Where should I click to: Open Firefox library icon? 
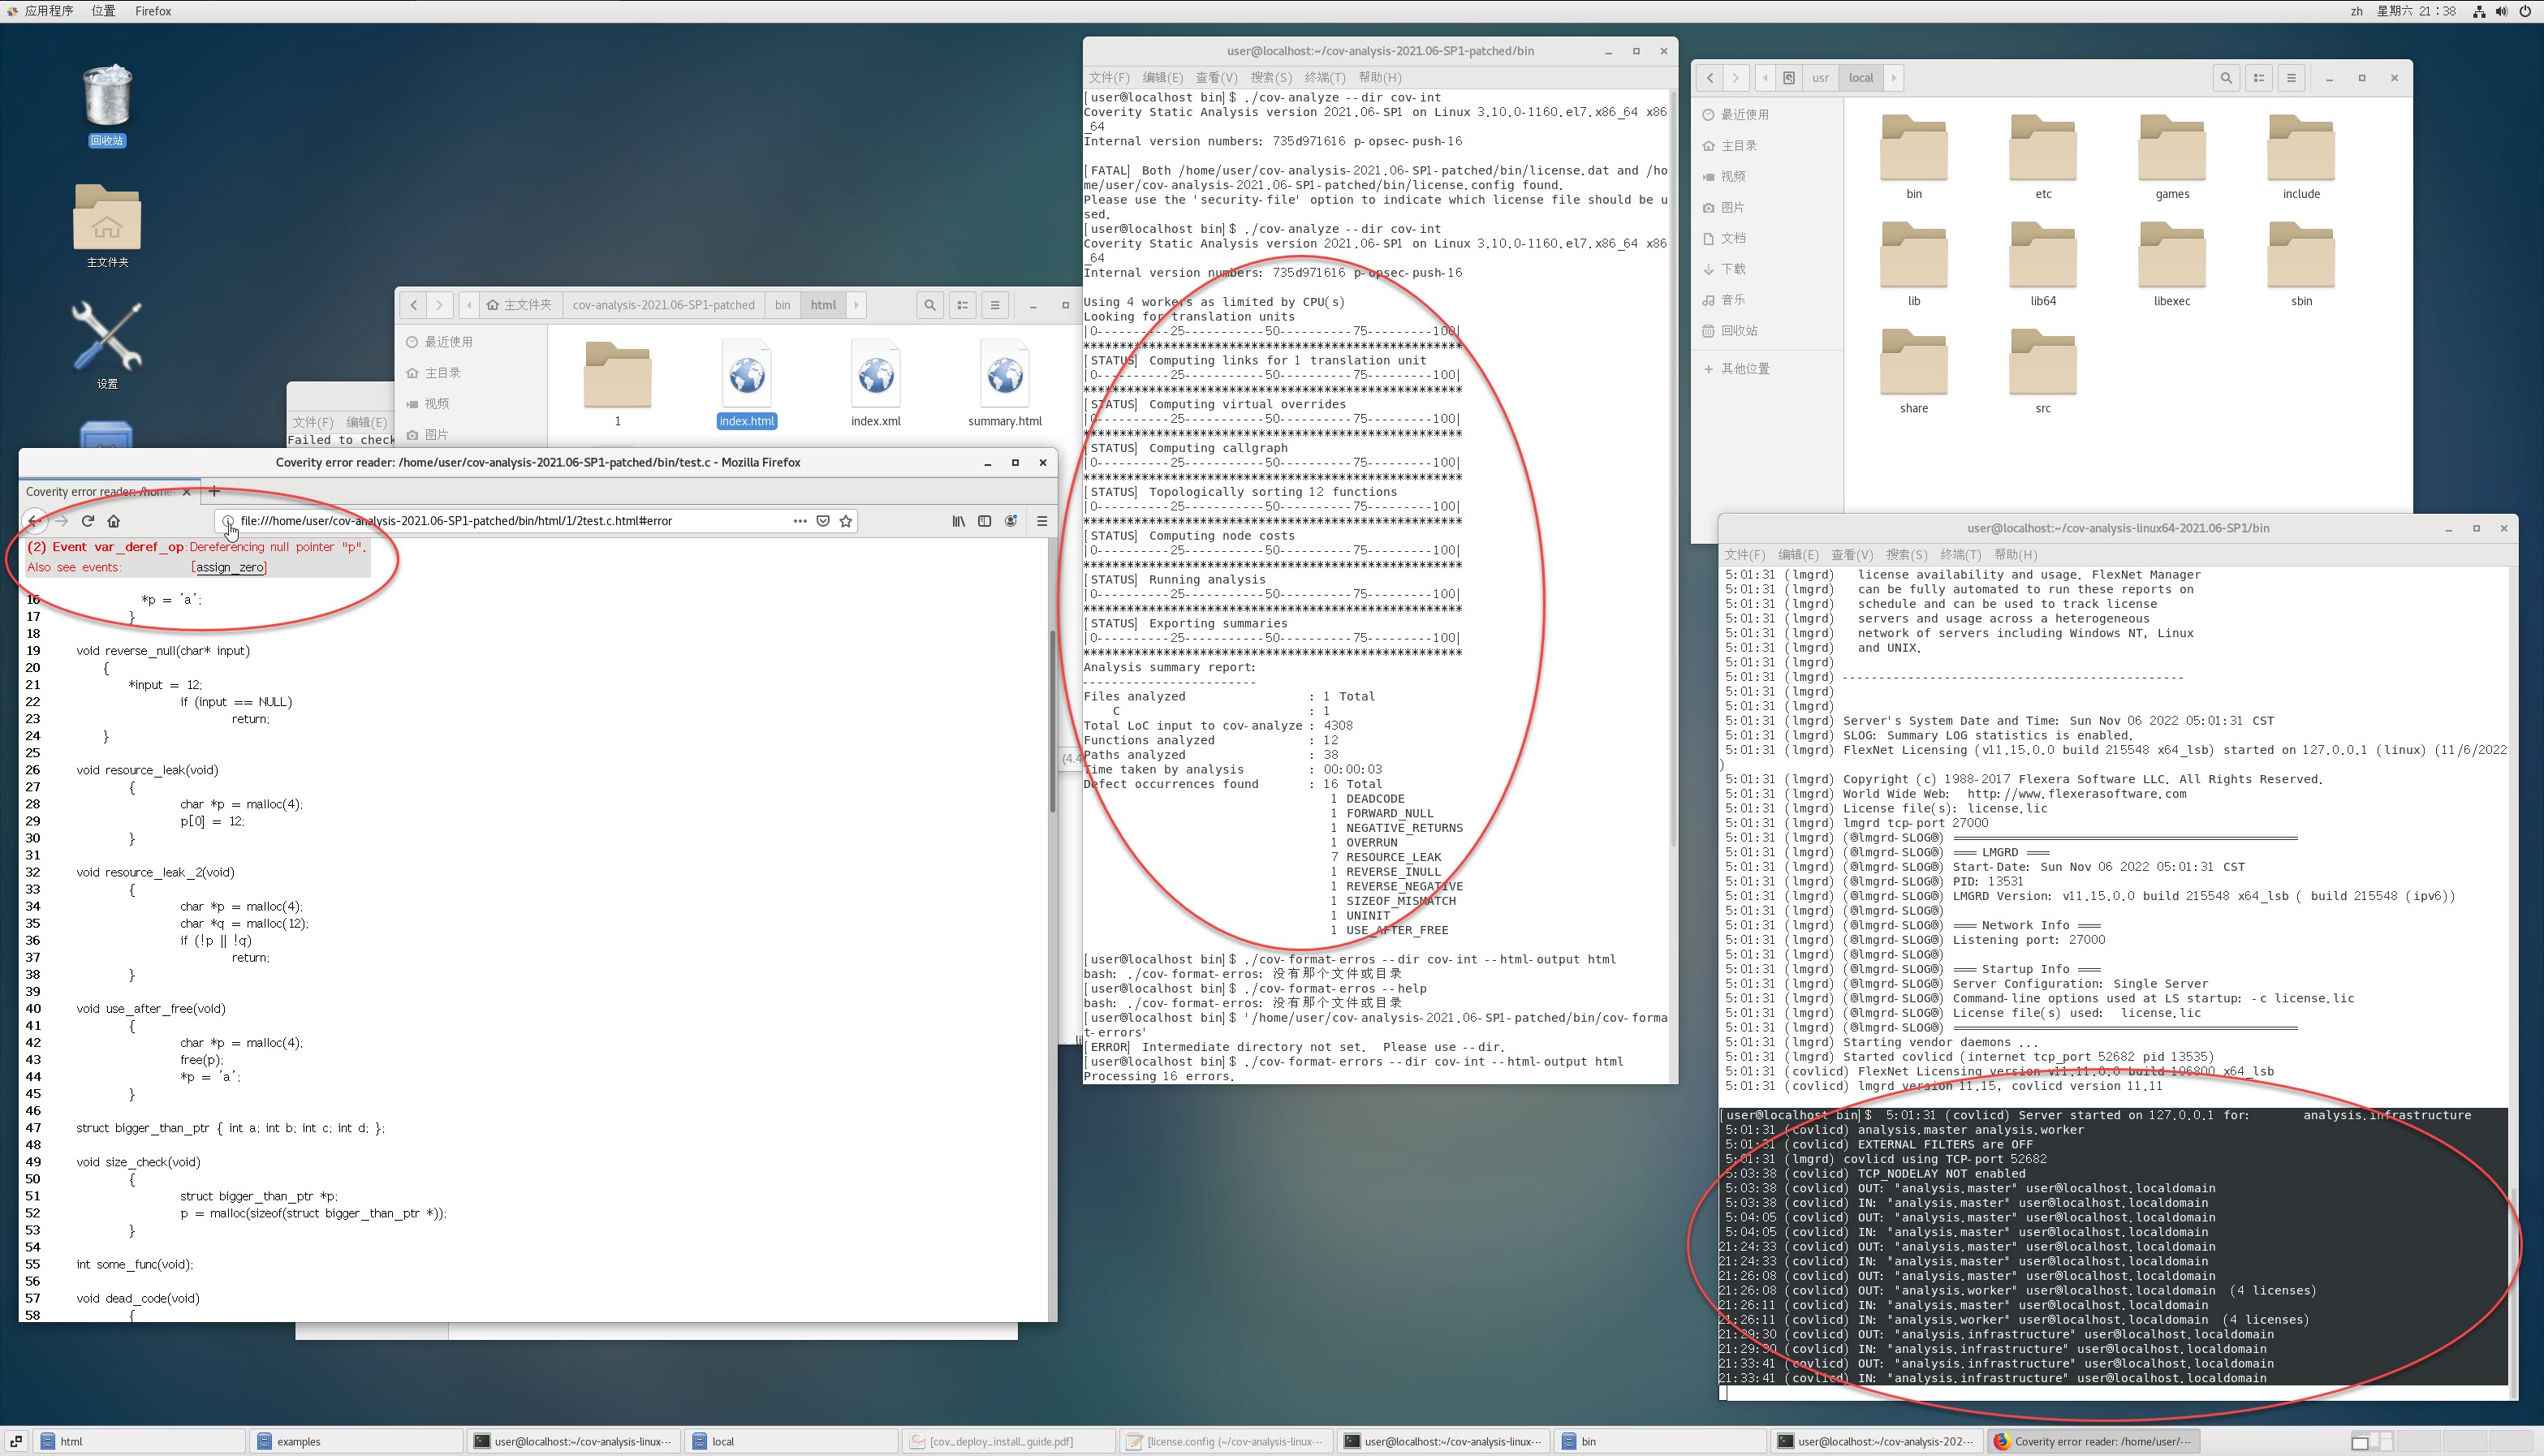click(958, 521)
